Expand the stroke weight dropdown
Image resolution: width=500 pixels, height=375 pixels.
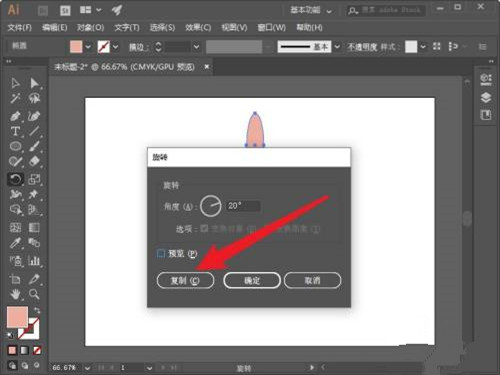pyautogui.click(x=197, y=47)
